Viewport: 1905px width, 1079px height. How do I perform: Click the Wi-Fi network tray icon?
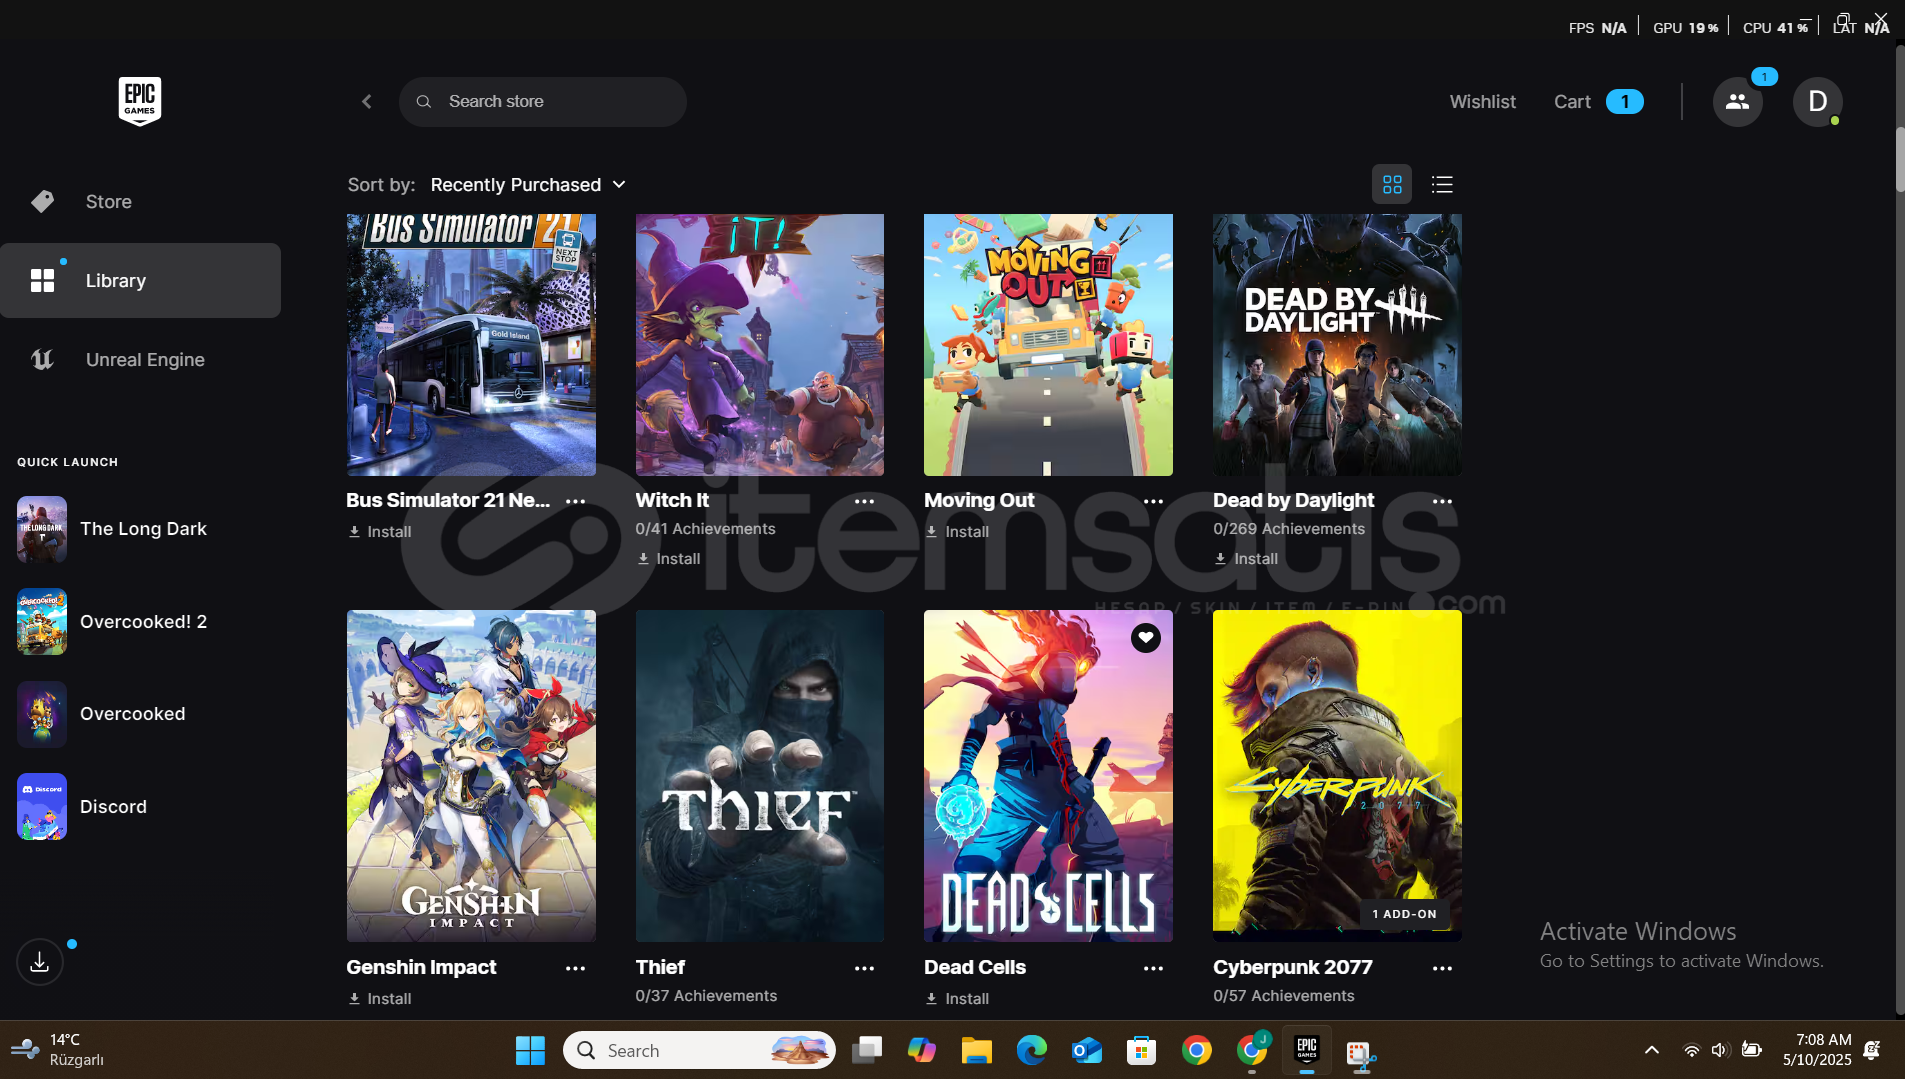coord(1691,1050)
